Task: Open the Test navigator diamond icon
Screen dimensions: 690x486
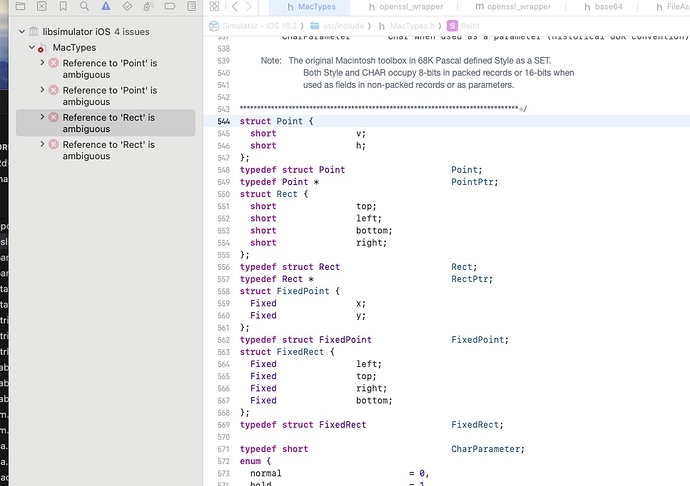Action: [127, 6]
